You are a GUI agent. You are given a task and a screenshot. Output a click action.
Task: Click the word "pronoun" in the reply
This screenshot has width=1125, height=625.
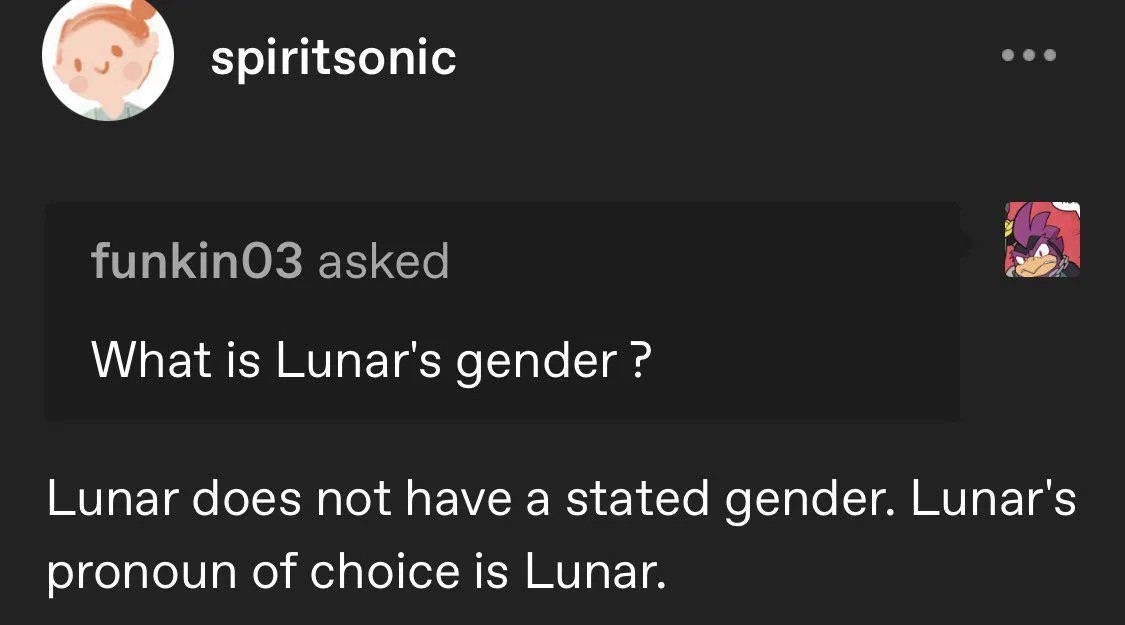[142, 574]
